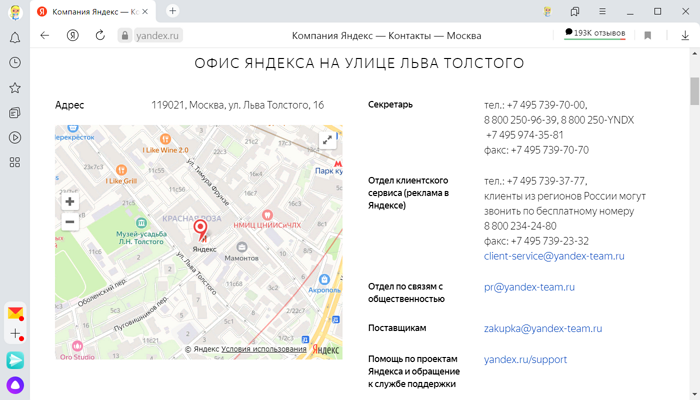Click the profile avatar in sidebar
The image size is (700, 400).
[x=15, y=12]
